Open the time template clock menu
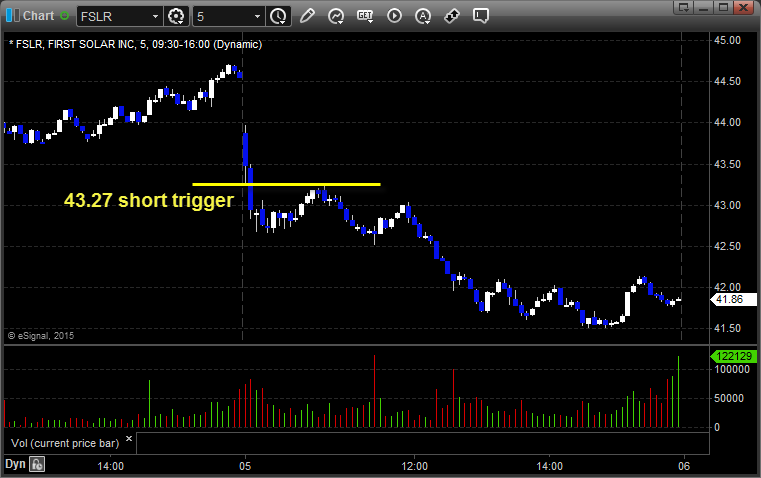The width and height of the screenshot is (761, 478). tap(279, 16)
